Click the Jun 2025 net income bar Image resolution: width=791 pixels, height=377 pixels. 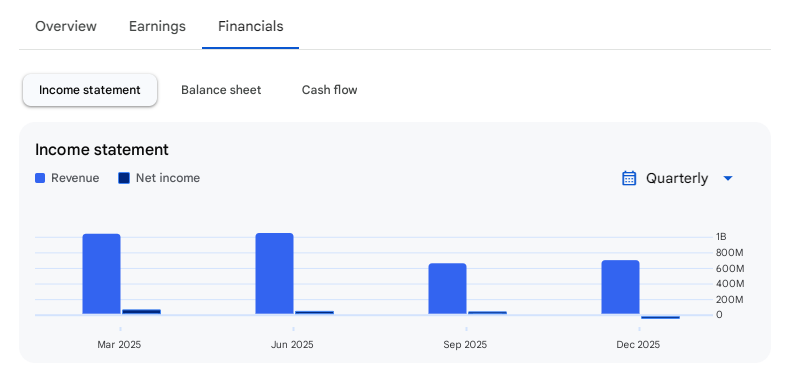point(314,313)
